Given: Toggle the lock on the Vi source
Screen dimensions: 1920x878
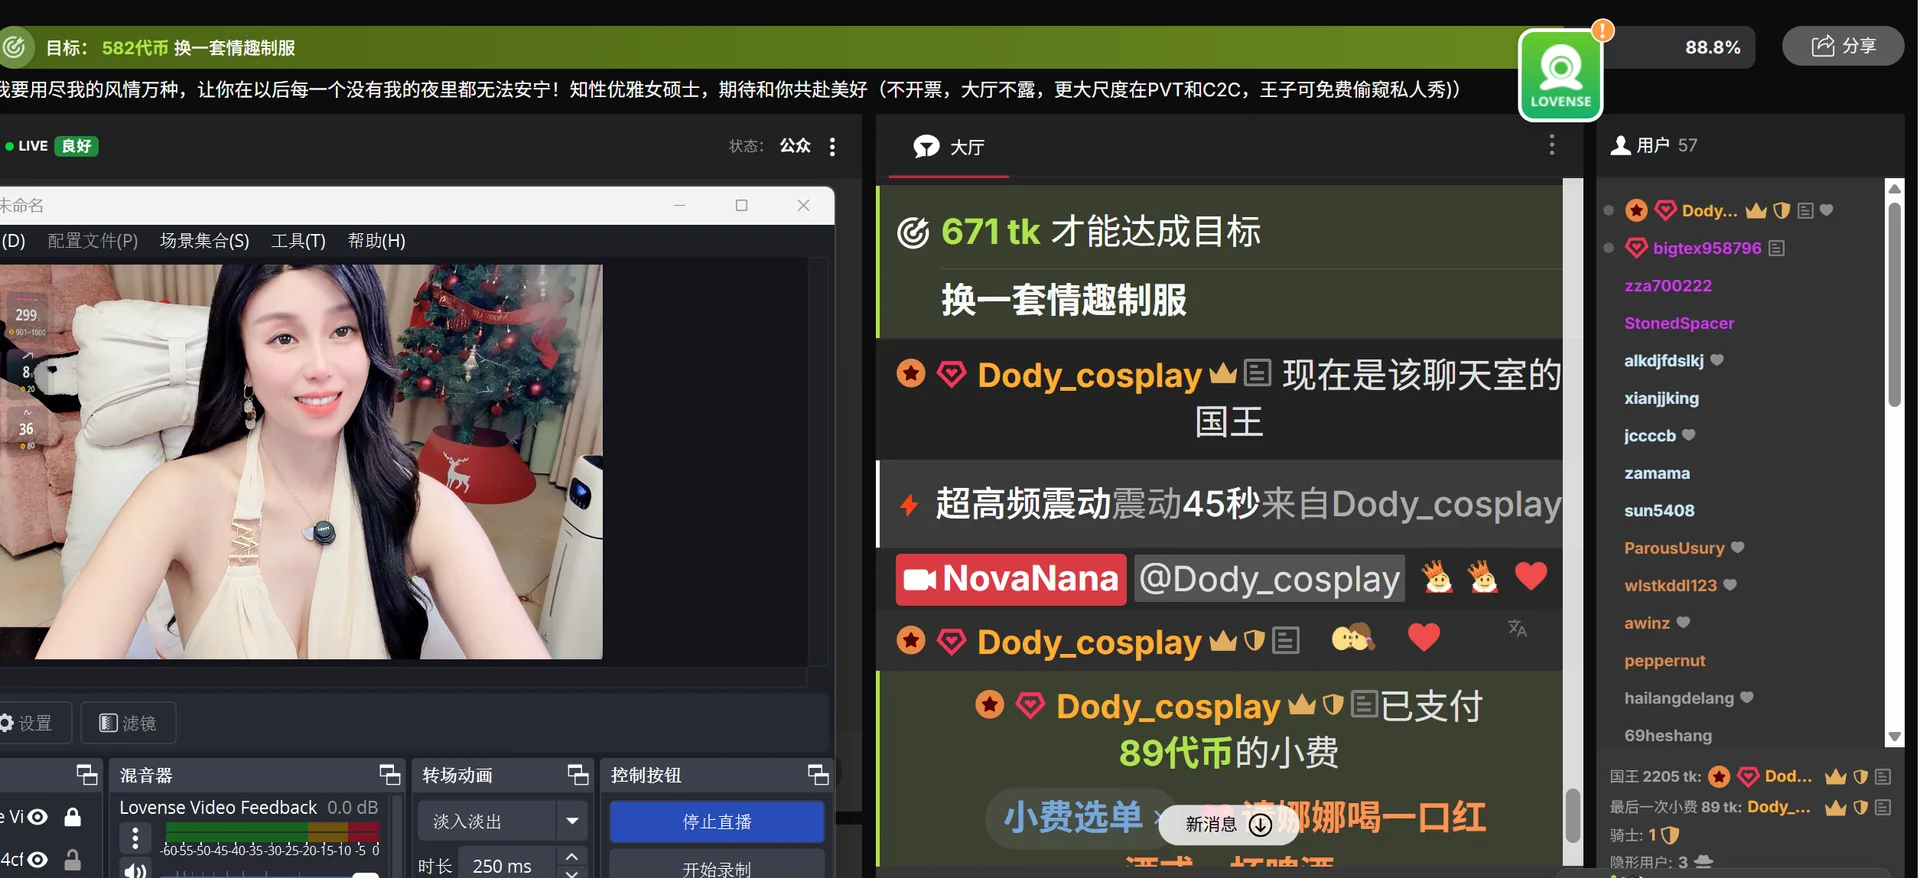Looking at the screenshot, I should (x=73, y=817).
